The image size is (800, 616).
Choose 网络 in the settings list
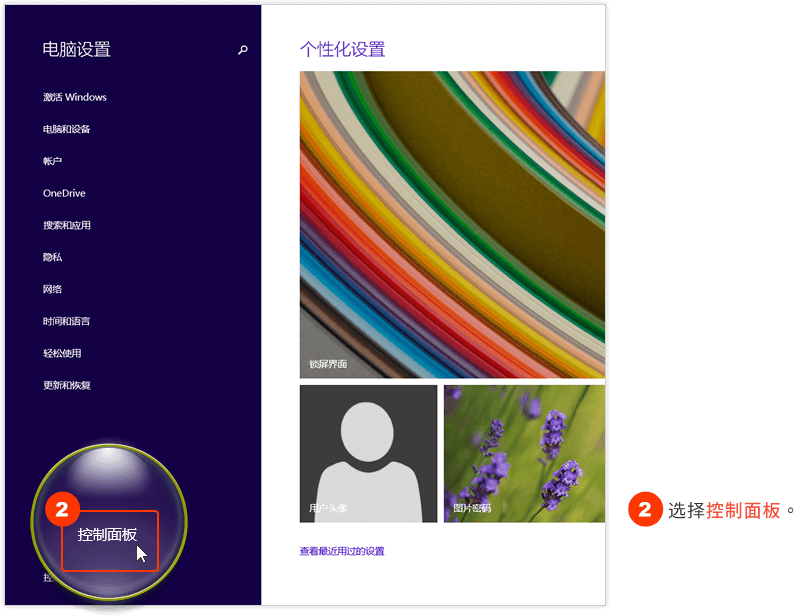click(x=53, y=289)
